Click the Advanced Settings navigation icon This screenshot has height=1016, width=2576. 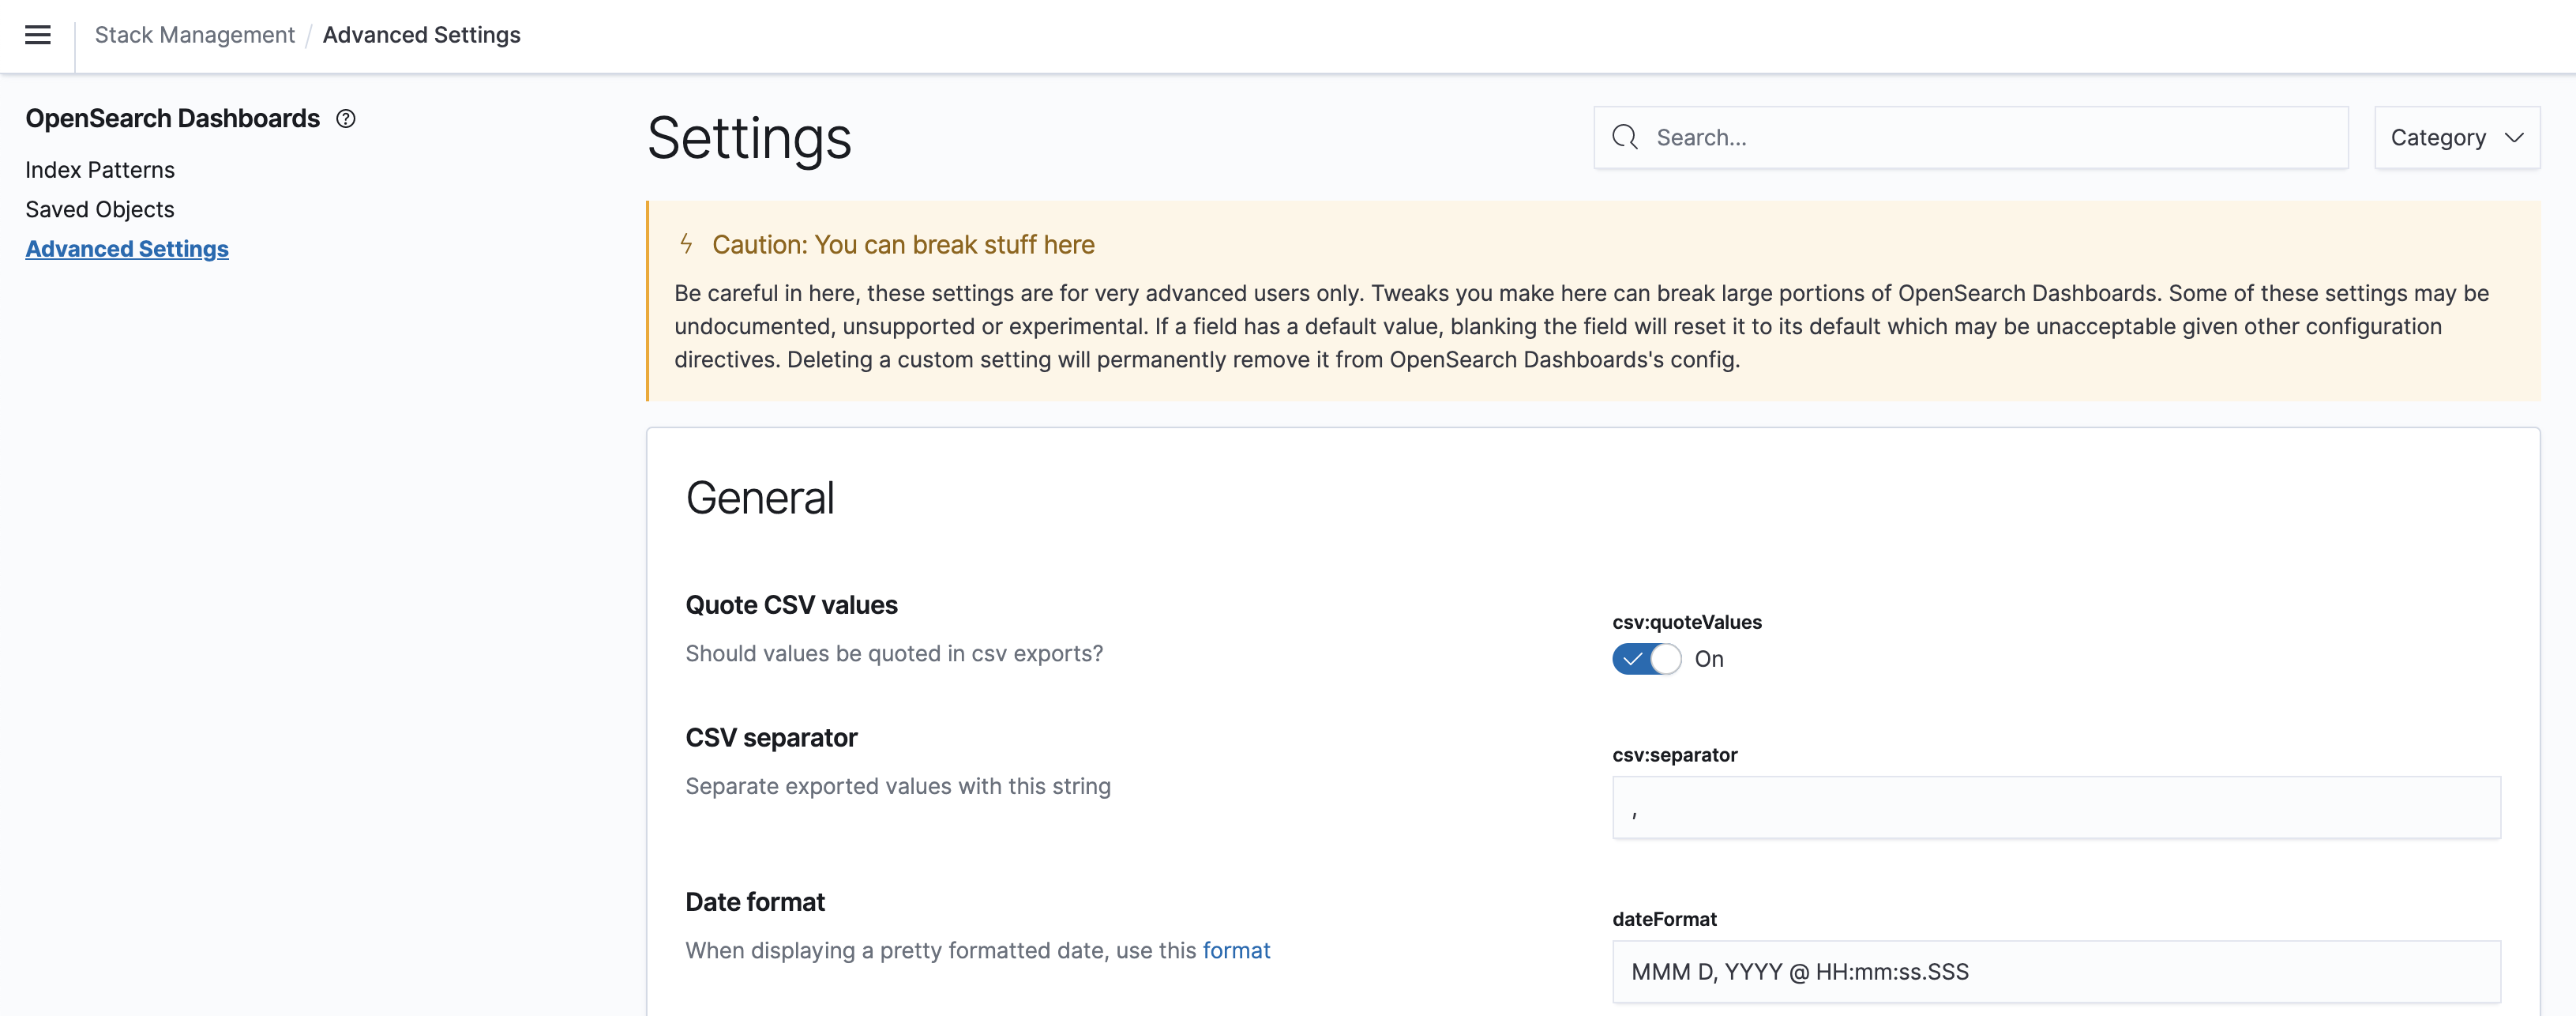[x=126, y=248]
